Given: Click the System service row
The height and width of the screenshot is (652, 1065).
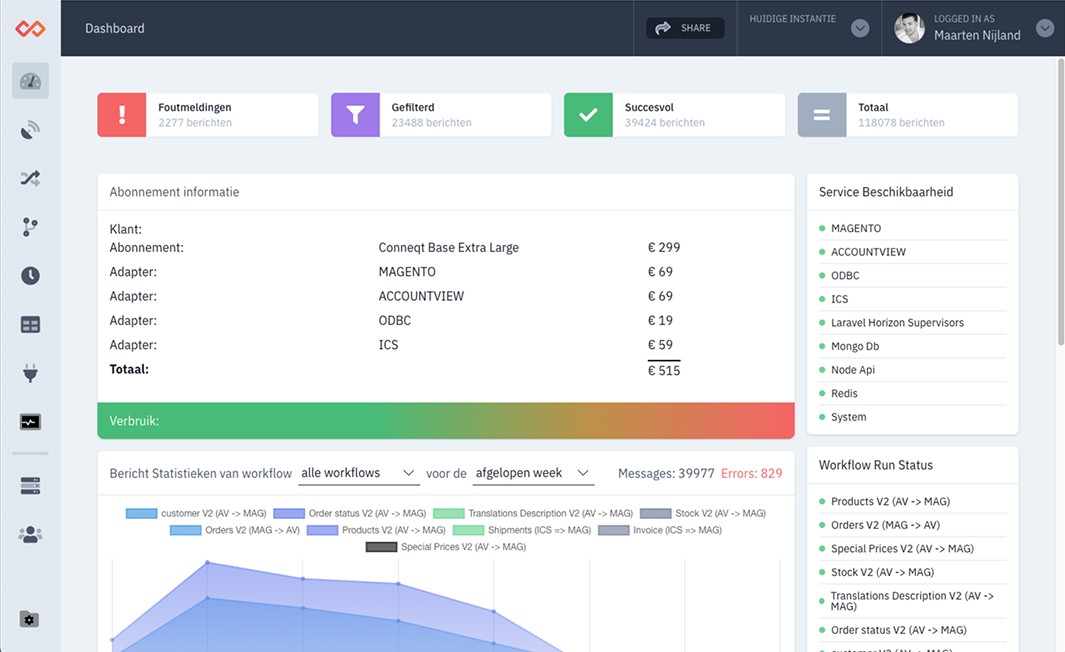Looking at the screenshot, I should pos(912,417).
